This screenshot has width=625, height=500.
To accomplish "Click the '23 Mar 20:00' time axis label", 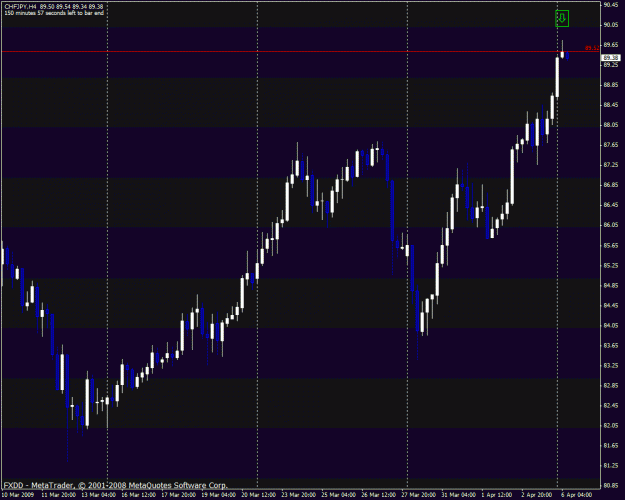I will click(x=299, y=495).
